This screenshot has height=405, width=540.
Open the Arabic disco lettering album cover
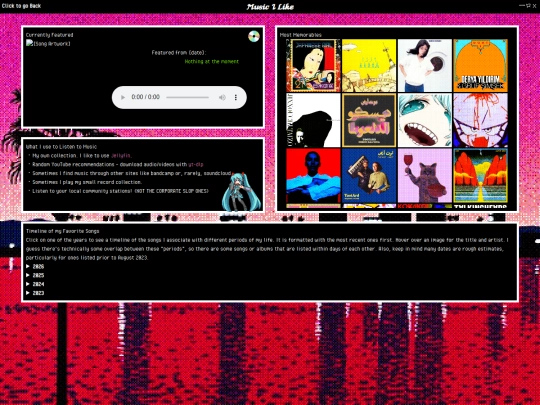pyautogui.click(x=369, y=120)
